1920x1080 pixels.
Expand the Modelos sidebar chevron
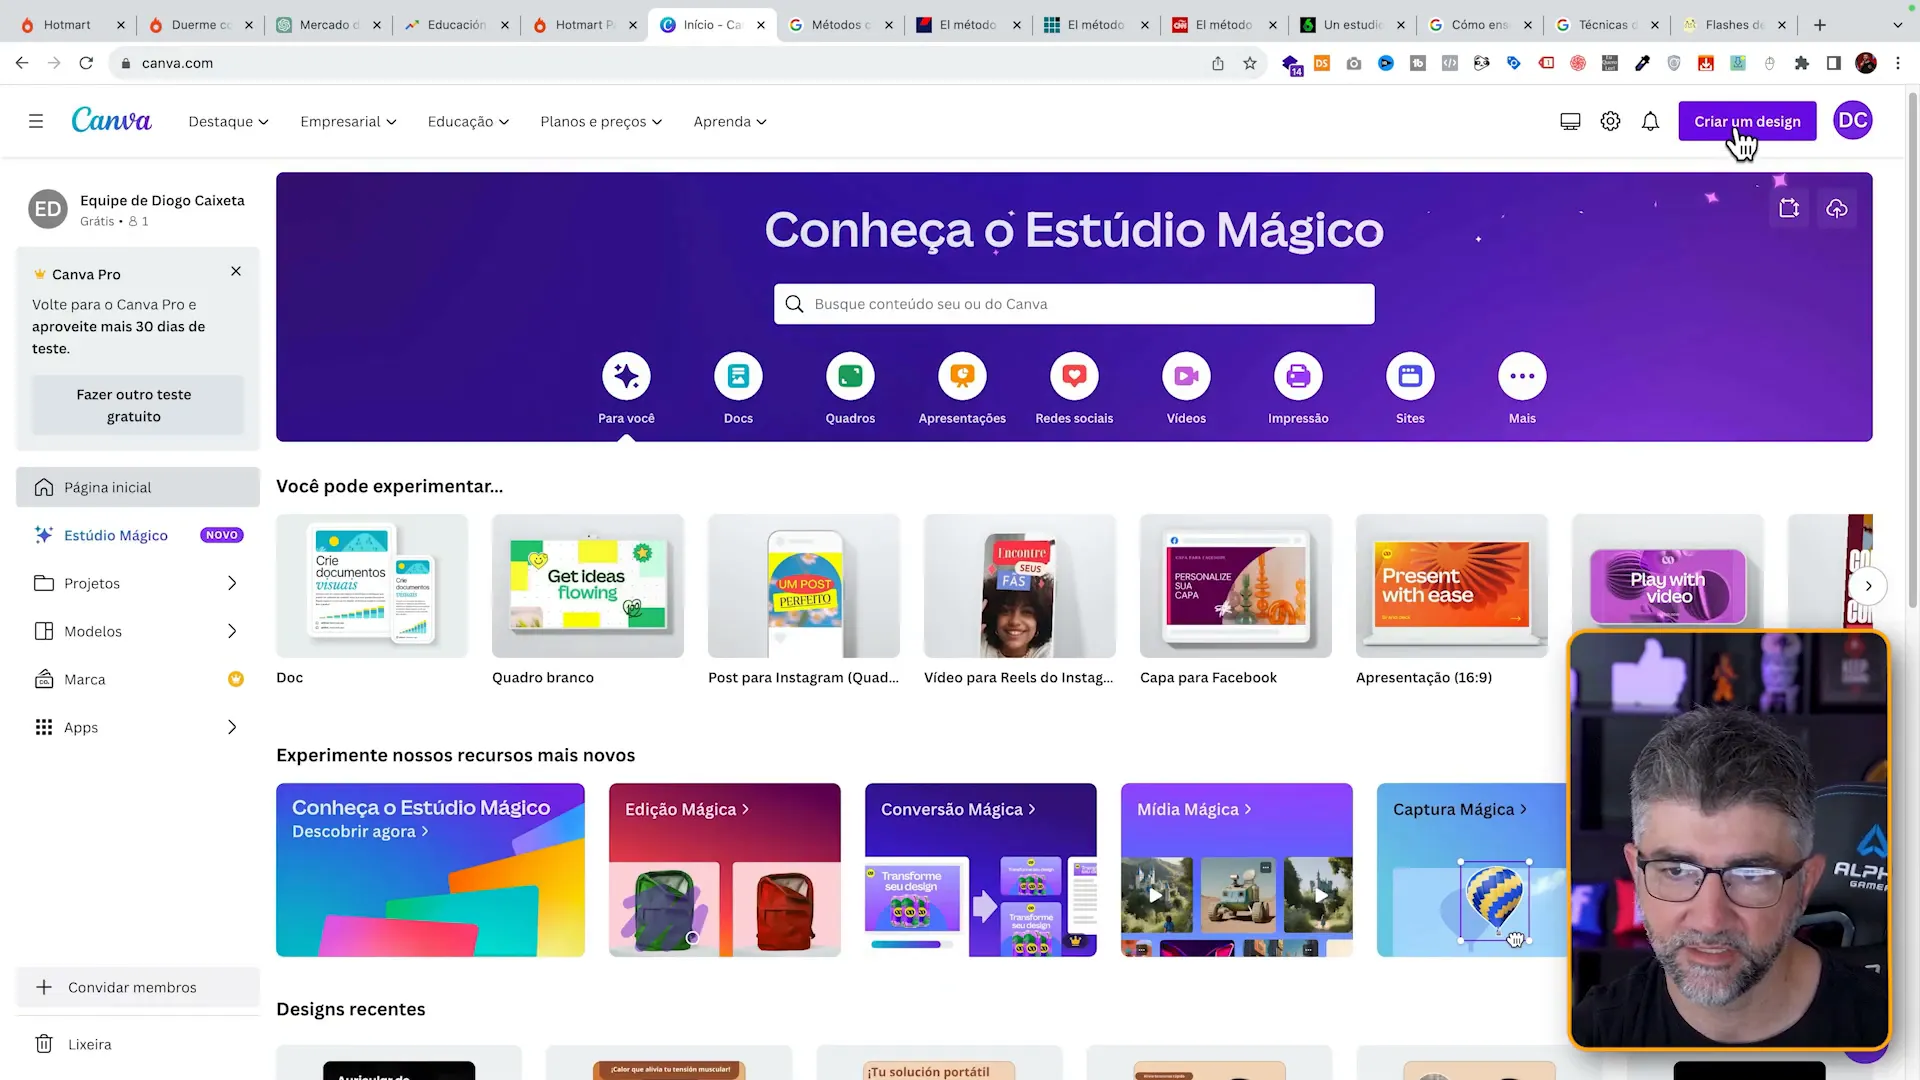[232, 631]
